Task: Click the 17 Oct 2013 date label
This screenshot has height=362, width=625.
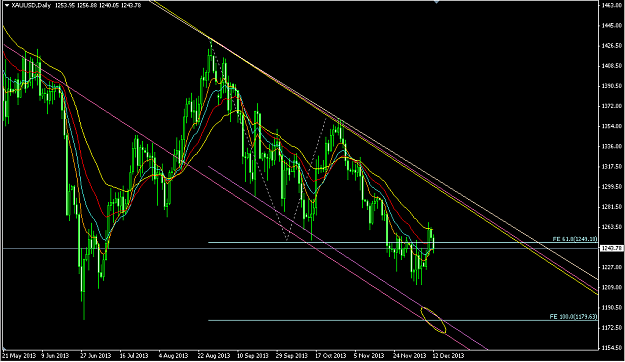Action: (331, 356)
